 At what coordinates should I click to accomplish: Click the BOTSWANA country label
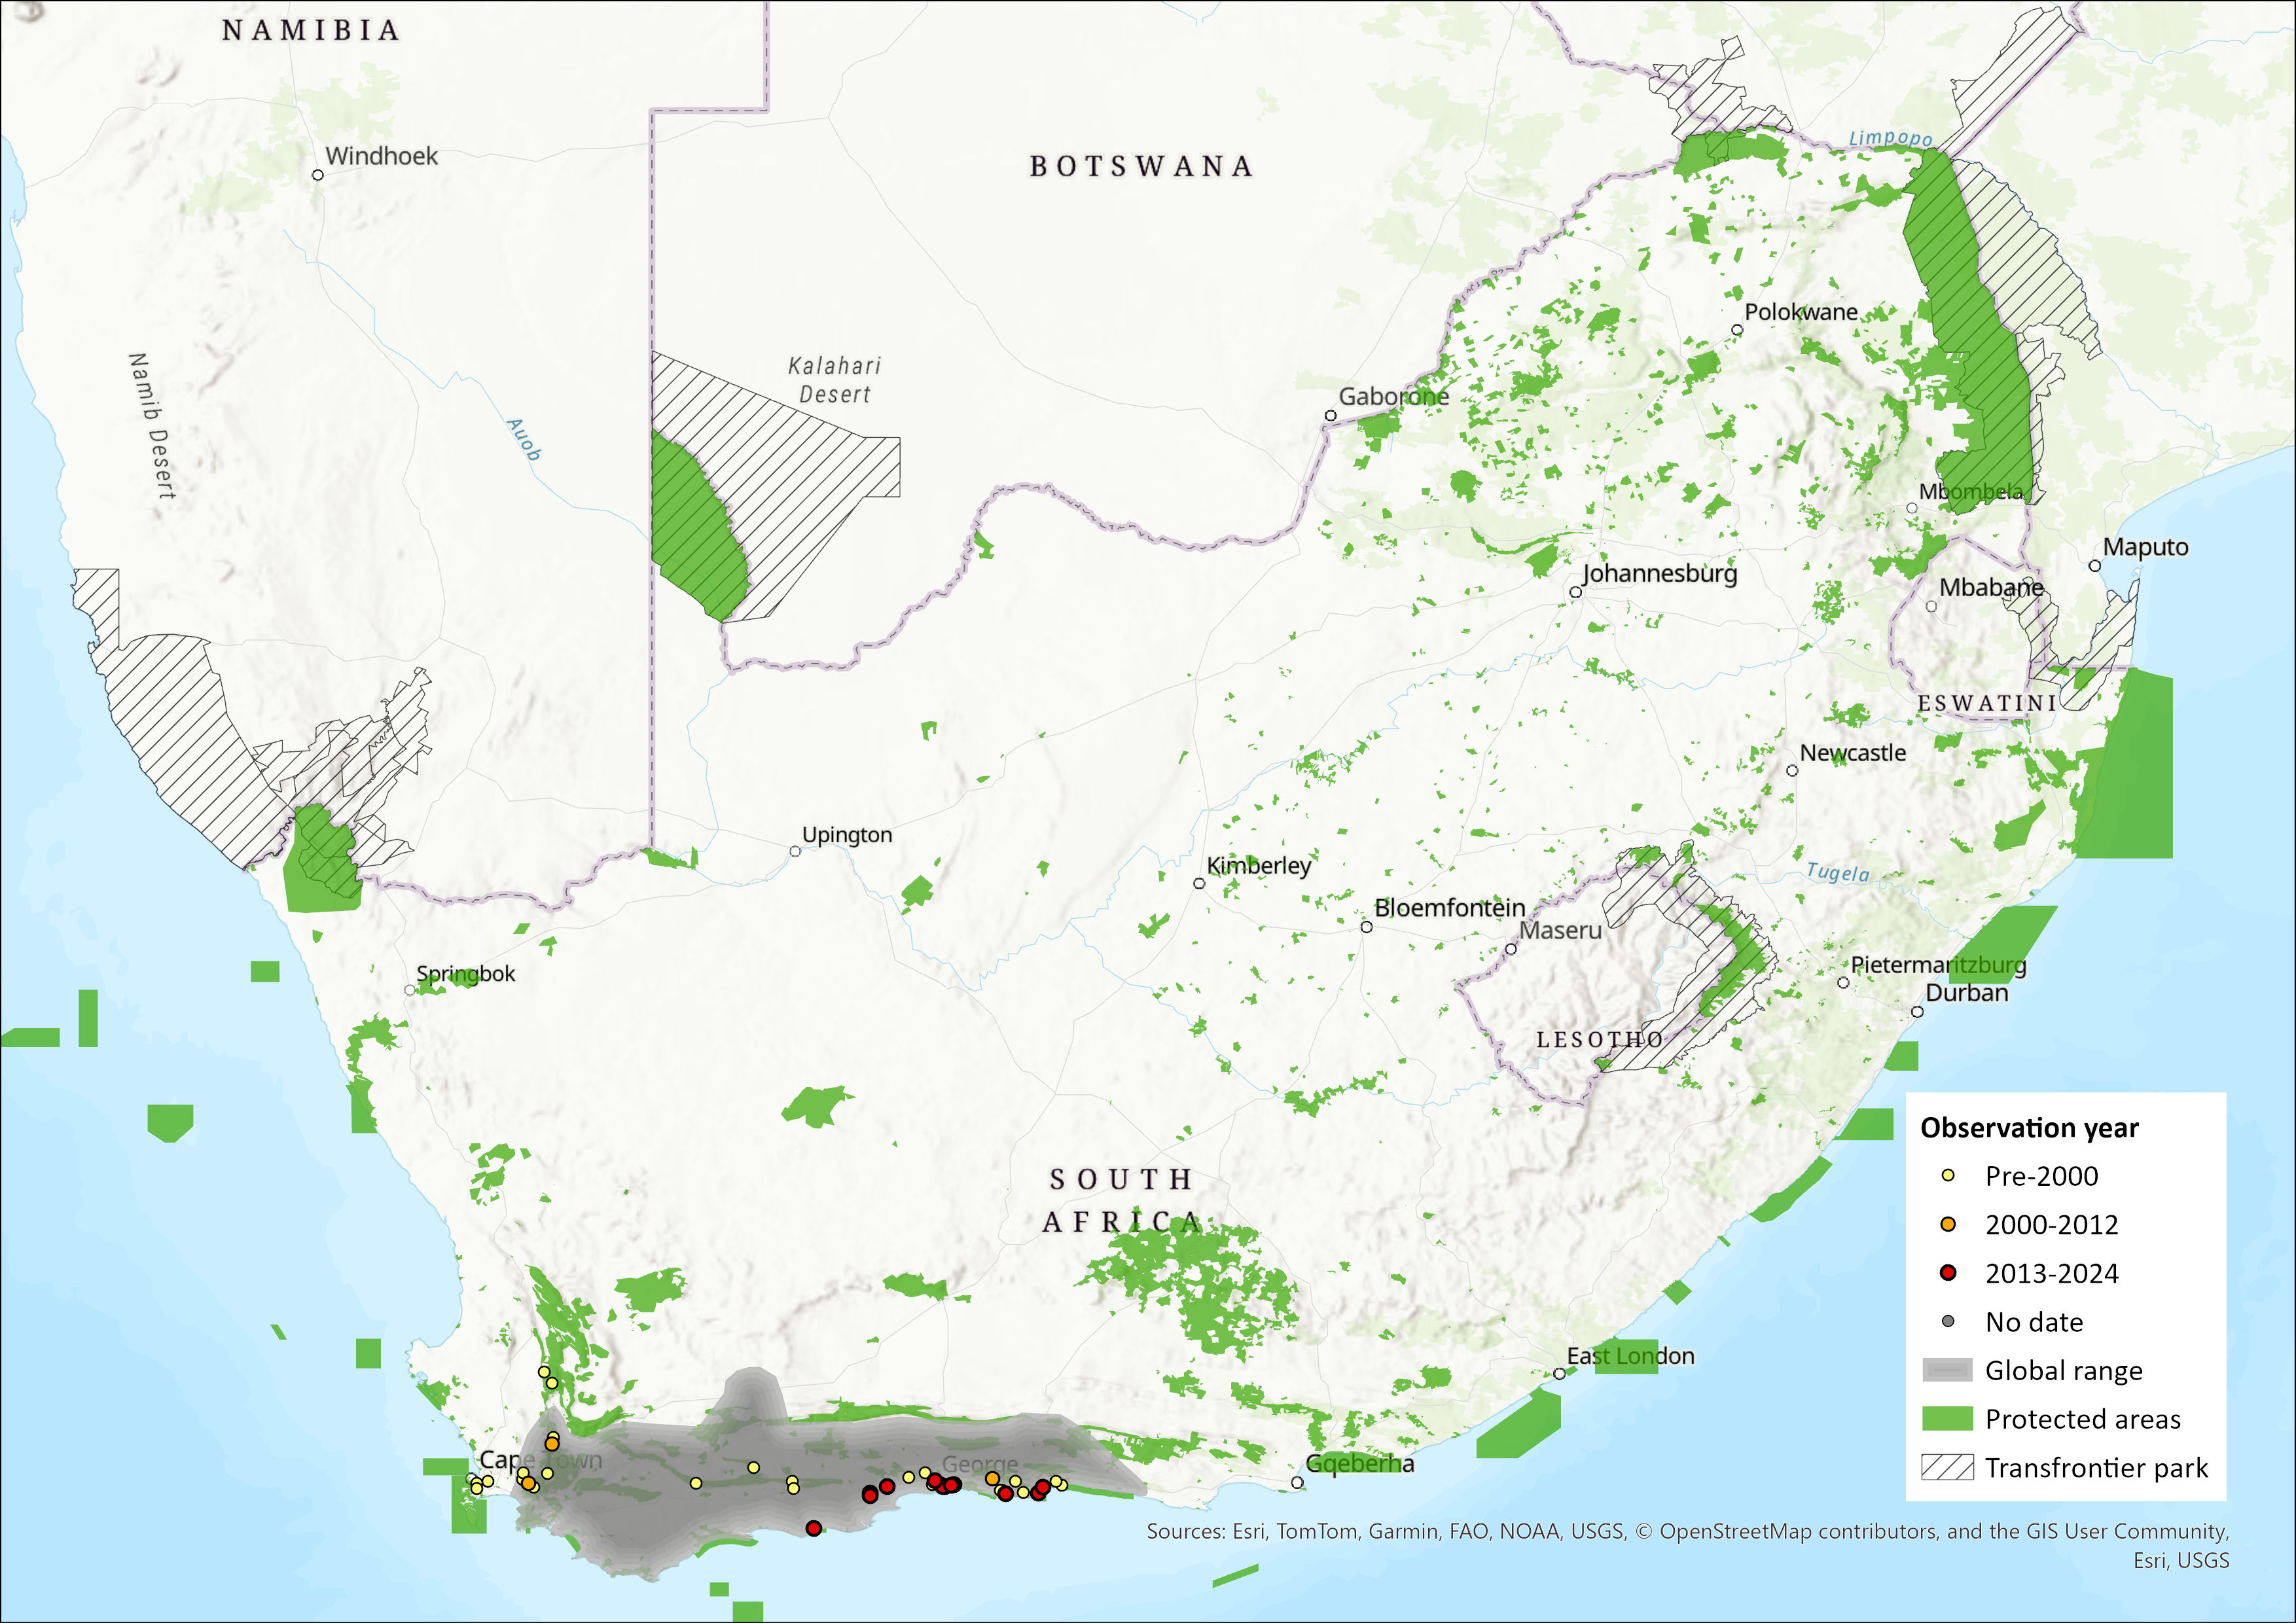click(x=1141, y=166)
